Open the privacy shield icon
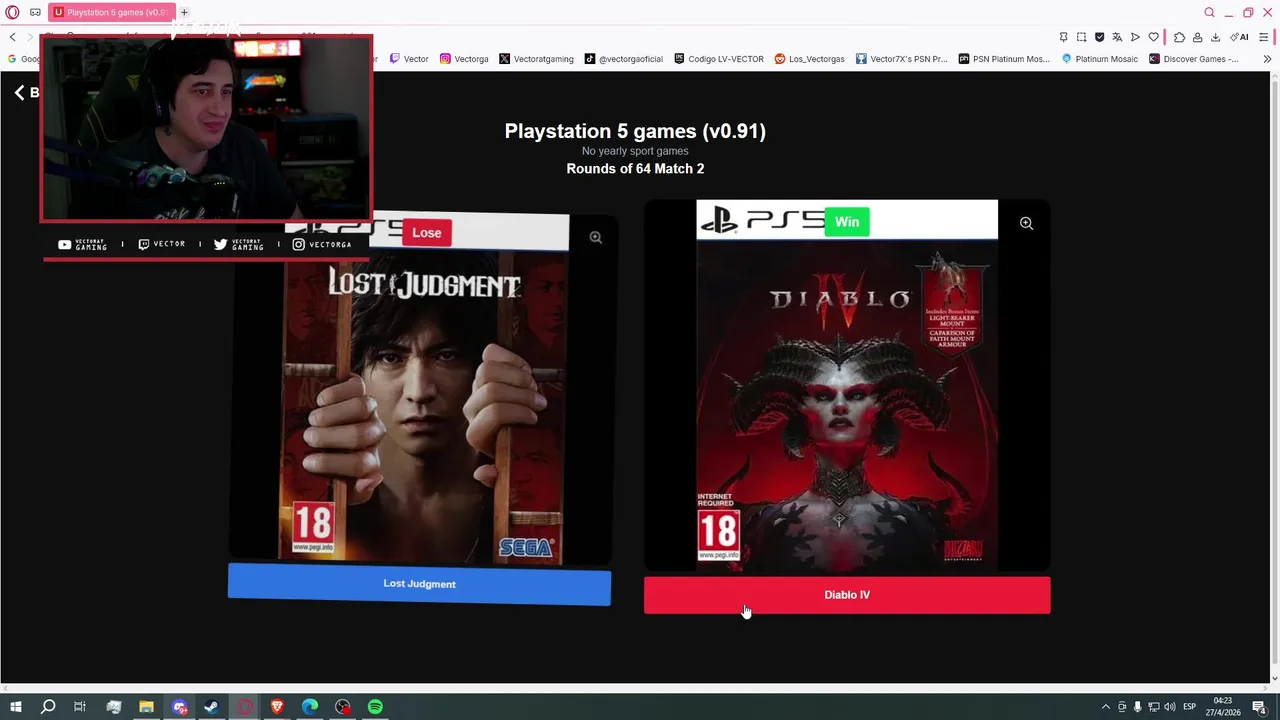1280x720 pixels. 1099,37
